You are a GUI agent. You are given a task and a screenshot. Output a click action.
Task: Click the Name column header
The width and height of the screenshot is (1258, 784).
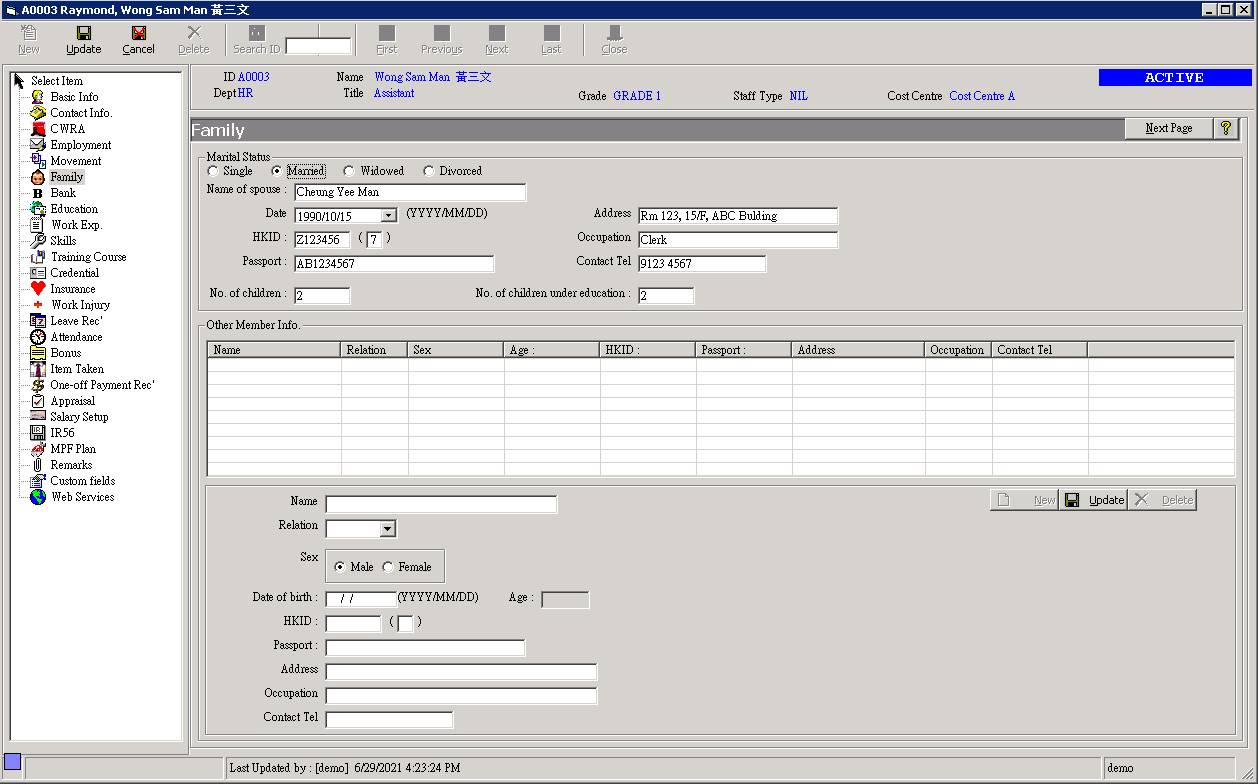(274, 350)
